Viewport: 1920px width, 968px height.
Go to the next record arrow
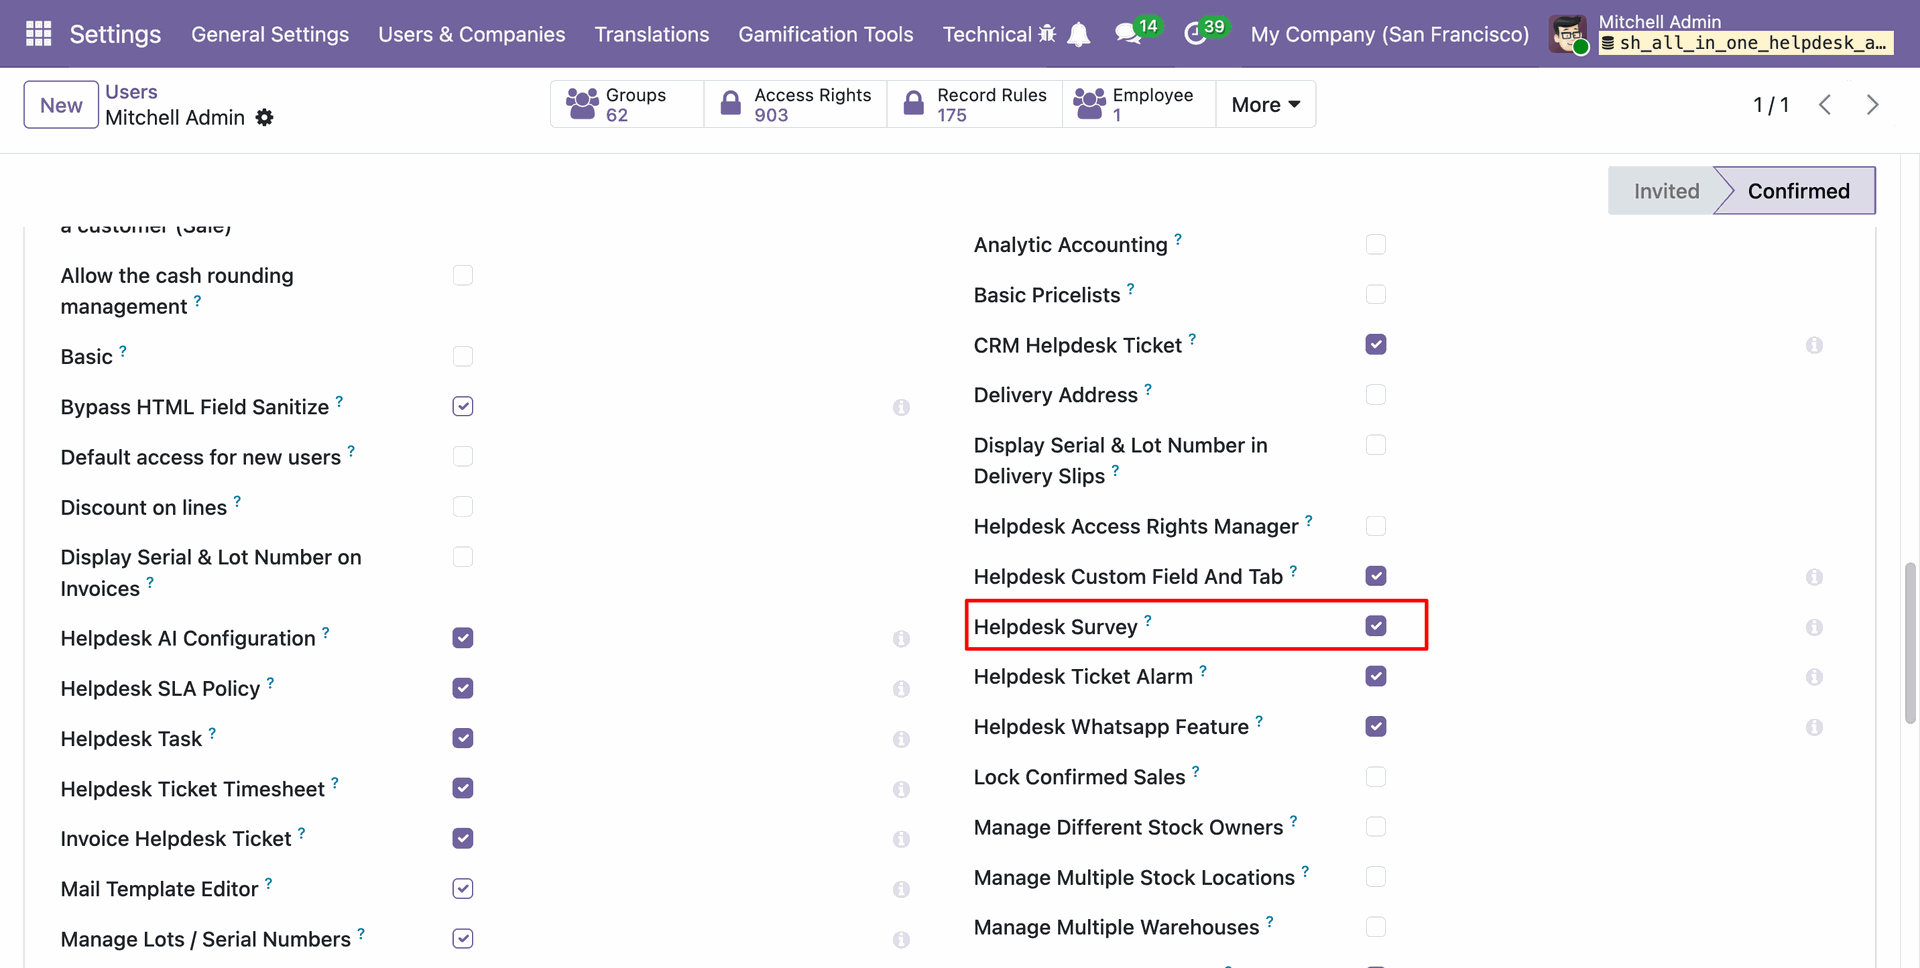1872,105
